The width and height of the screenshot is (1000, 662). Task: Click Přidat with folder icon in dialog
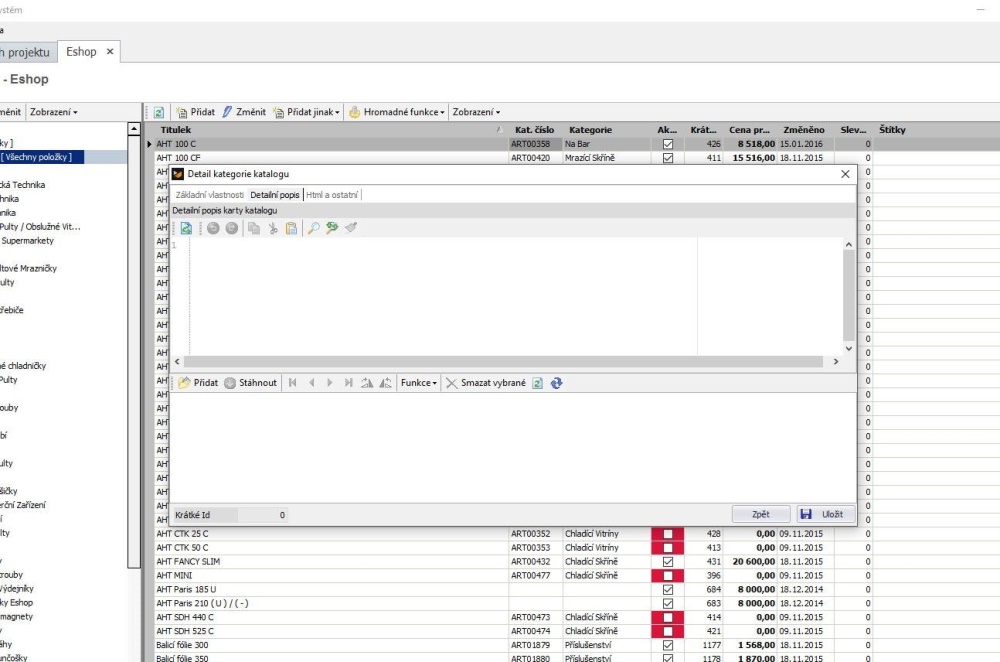(198, 383)
